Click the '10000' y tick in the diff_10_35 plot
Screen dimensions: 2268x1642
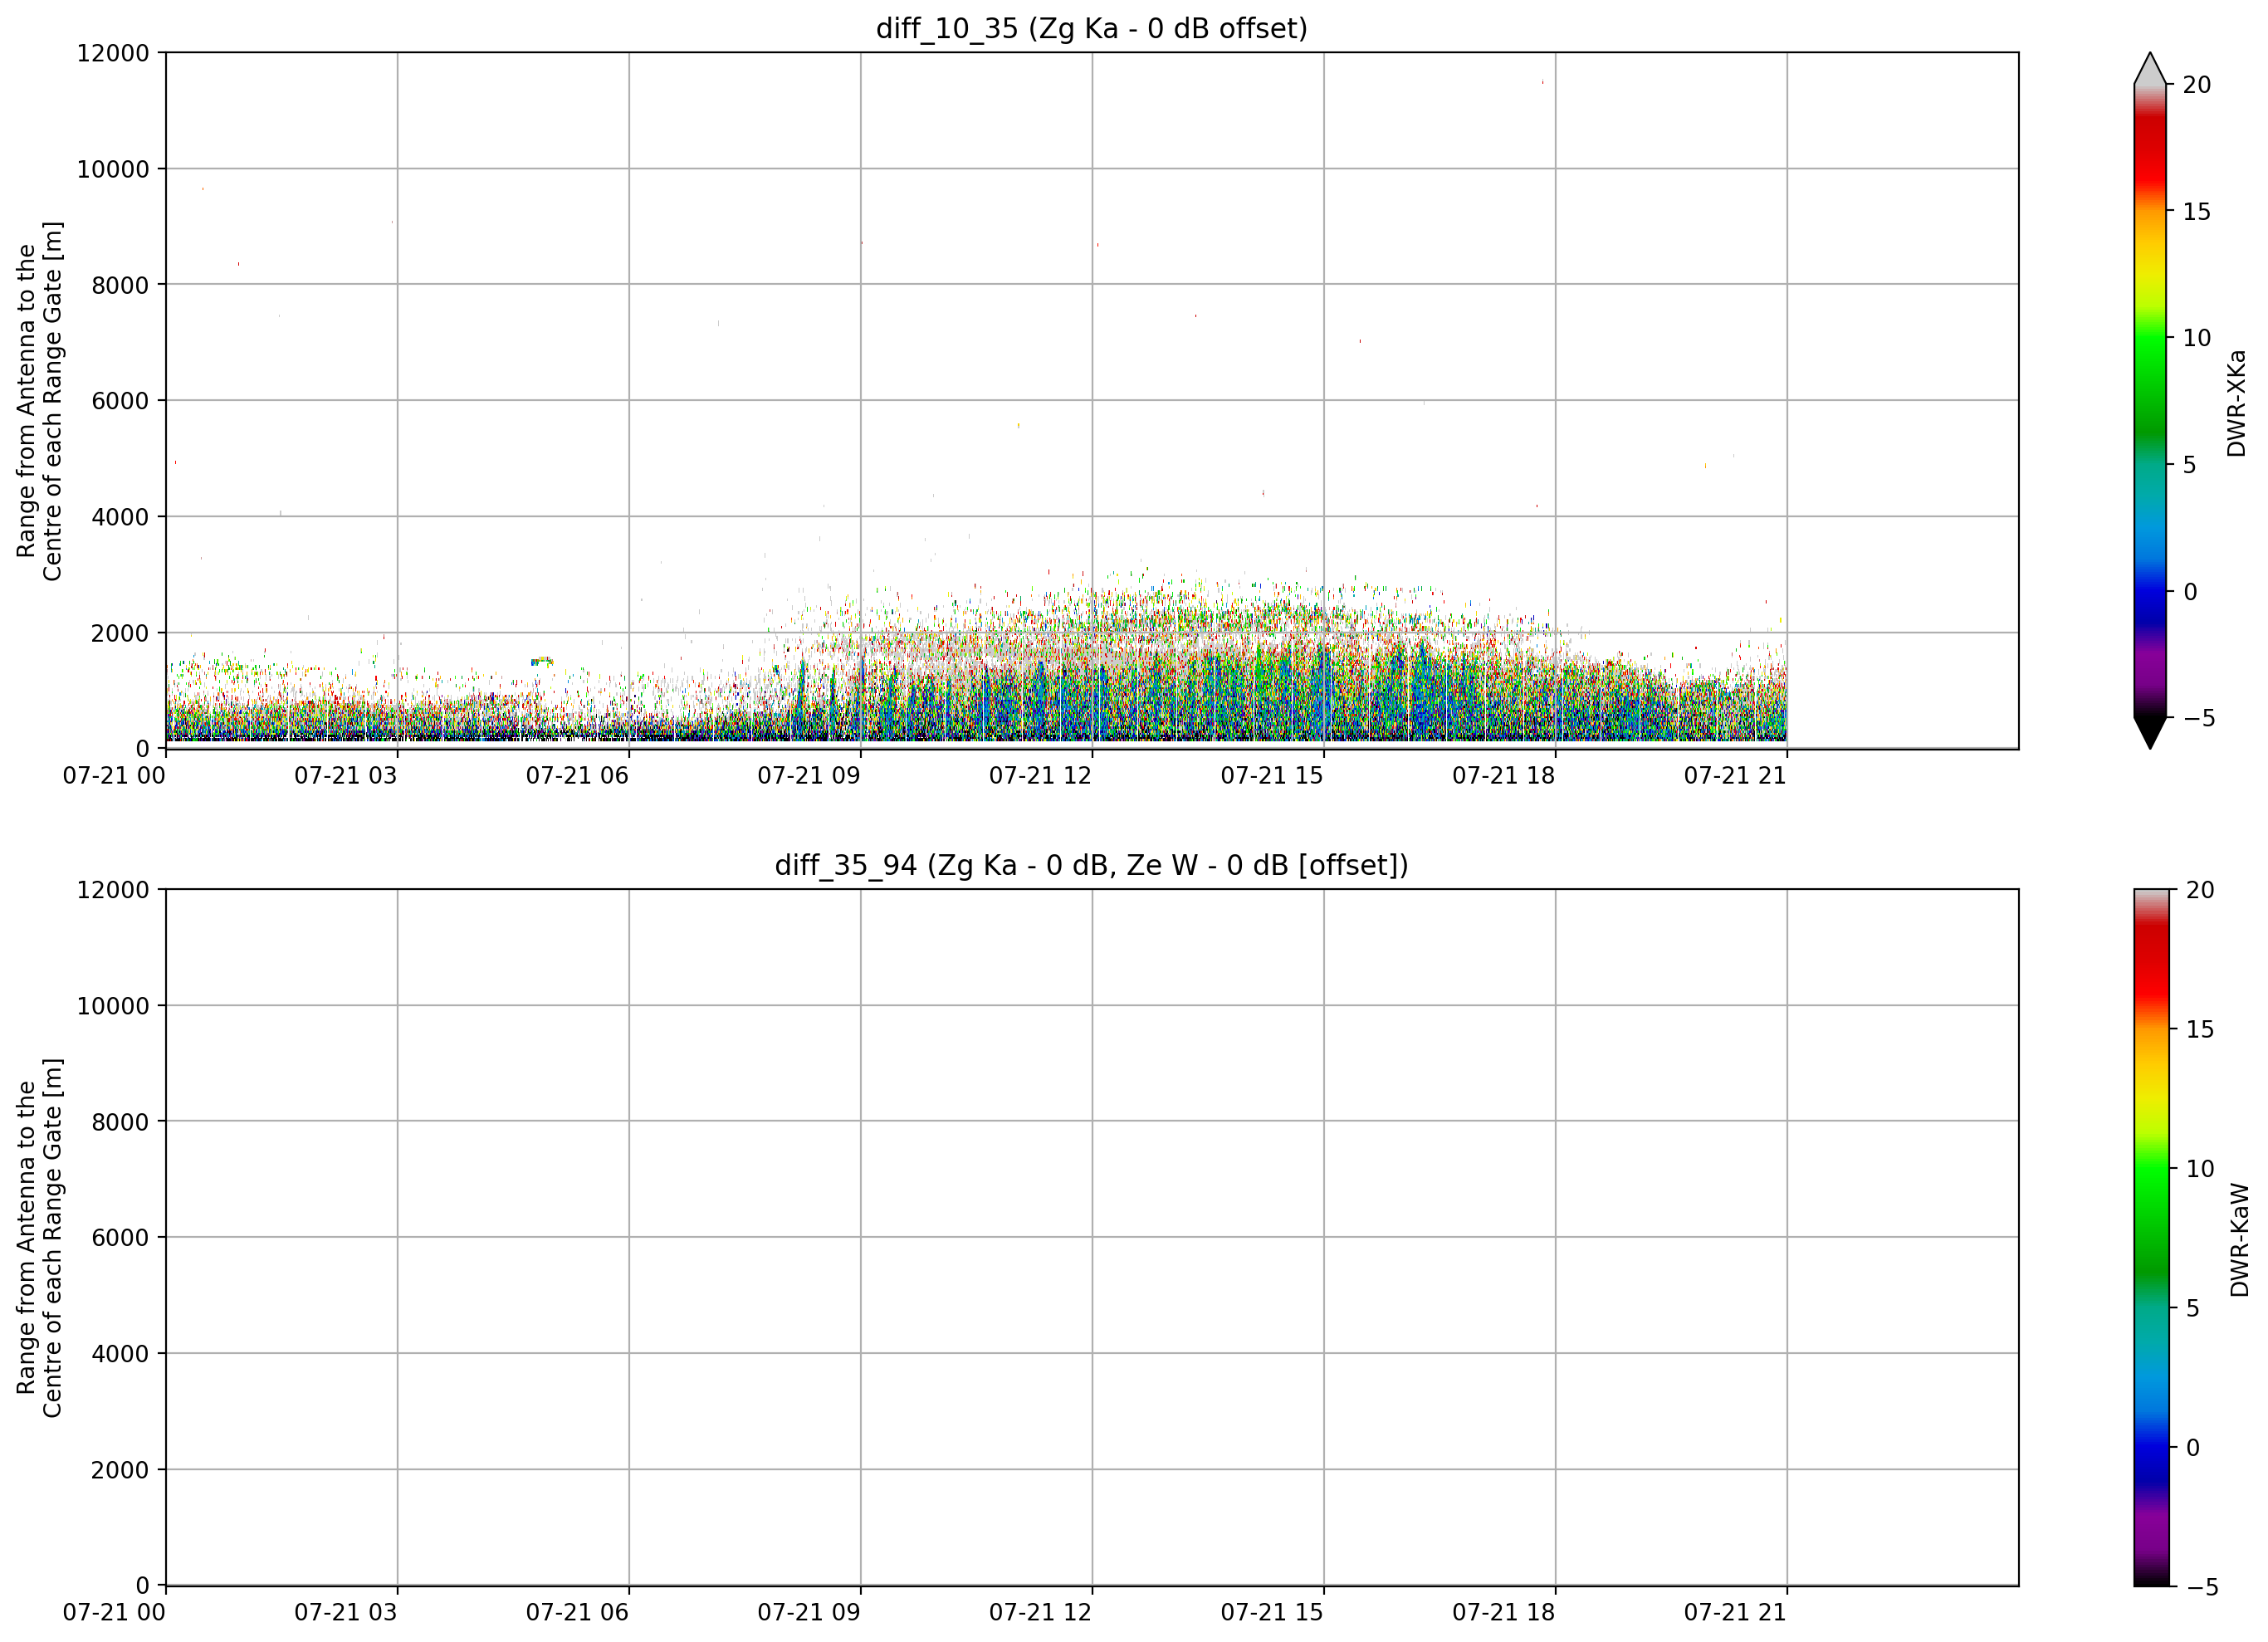[113, 169]
